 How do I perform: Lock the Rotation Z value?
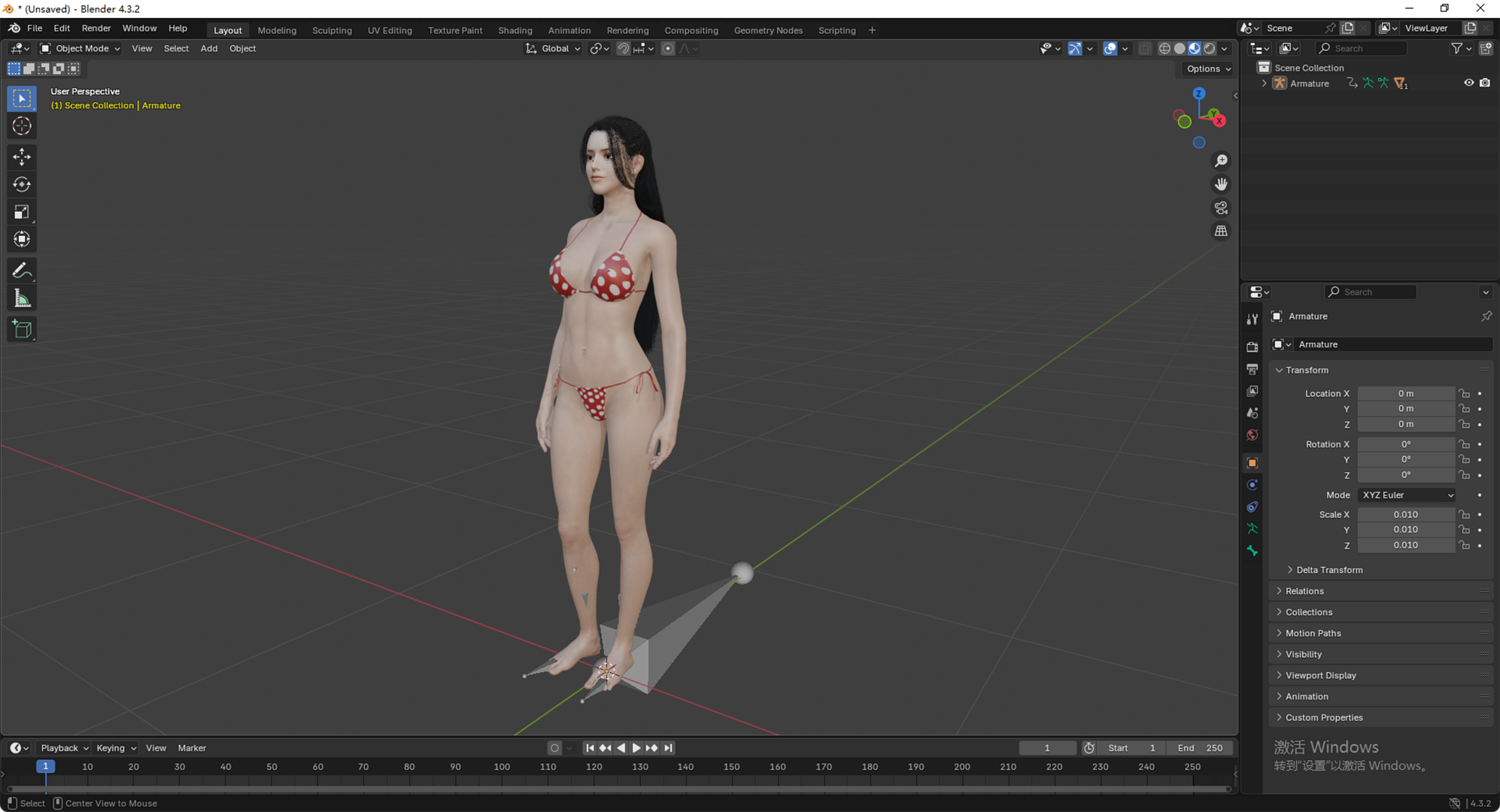click(x=1465, y=475)
